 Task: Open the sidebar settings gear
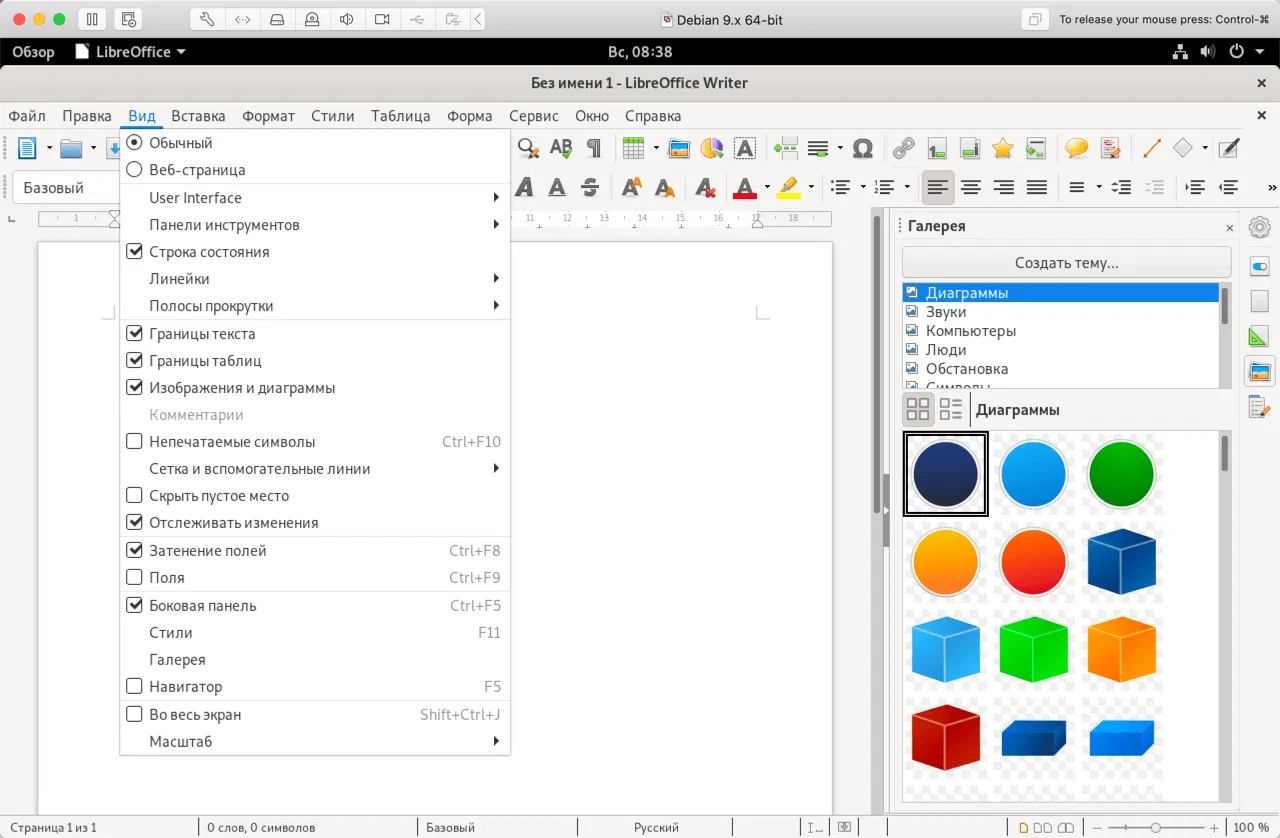(1260, 227)
